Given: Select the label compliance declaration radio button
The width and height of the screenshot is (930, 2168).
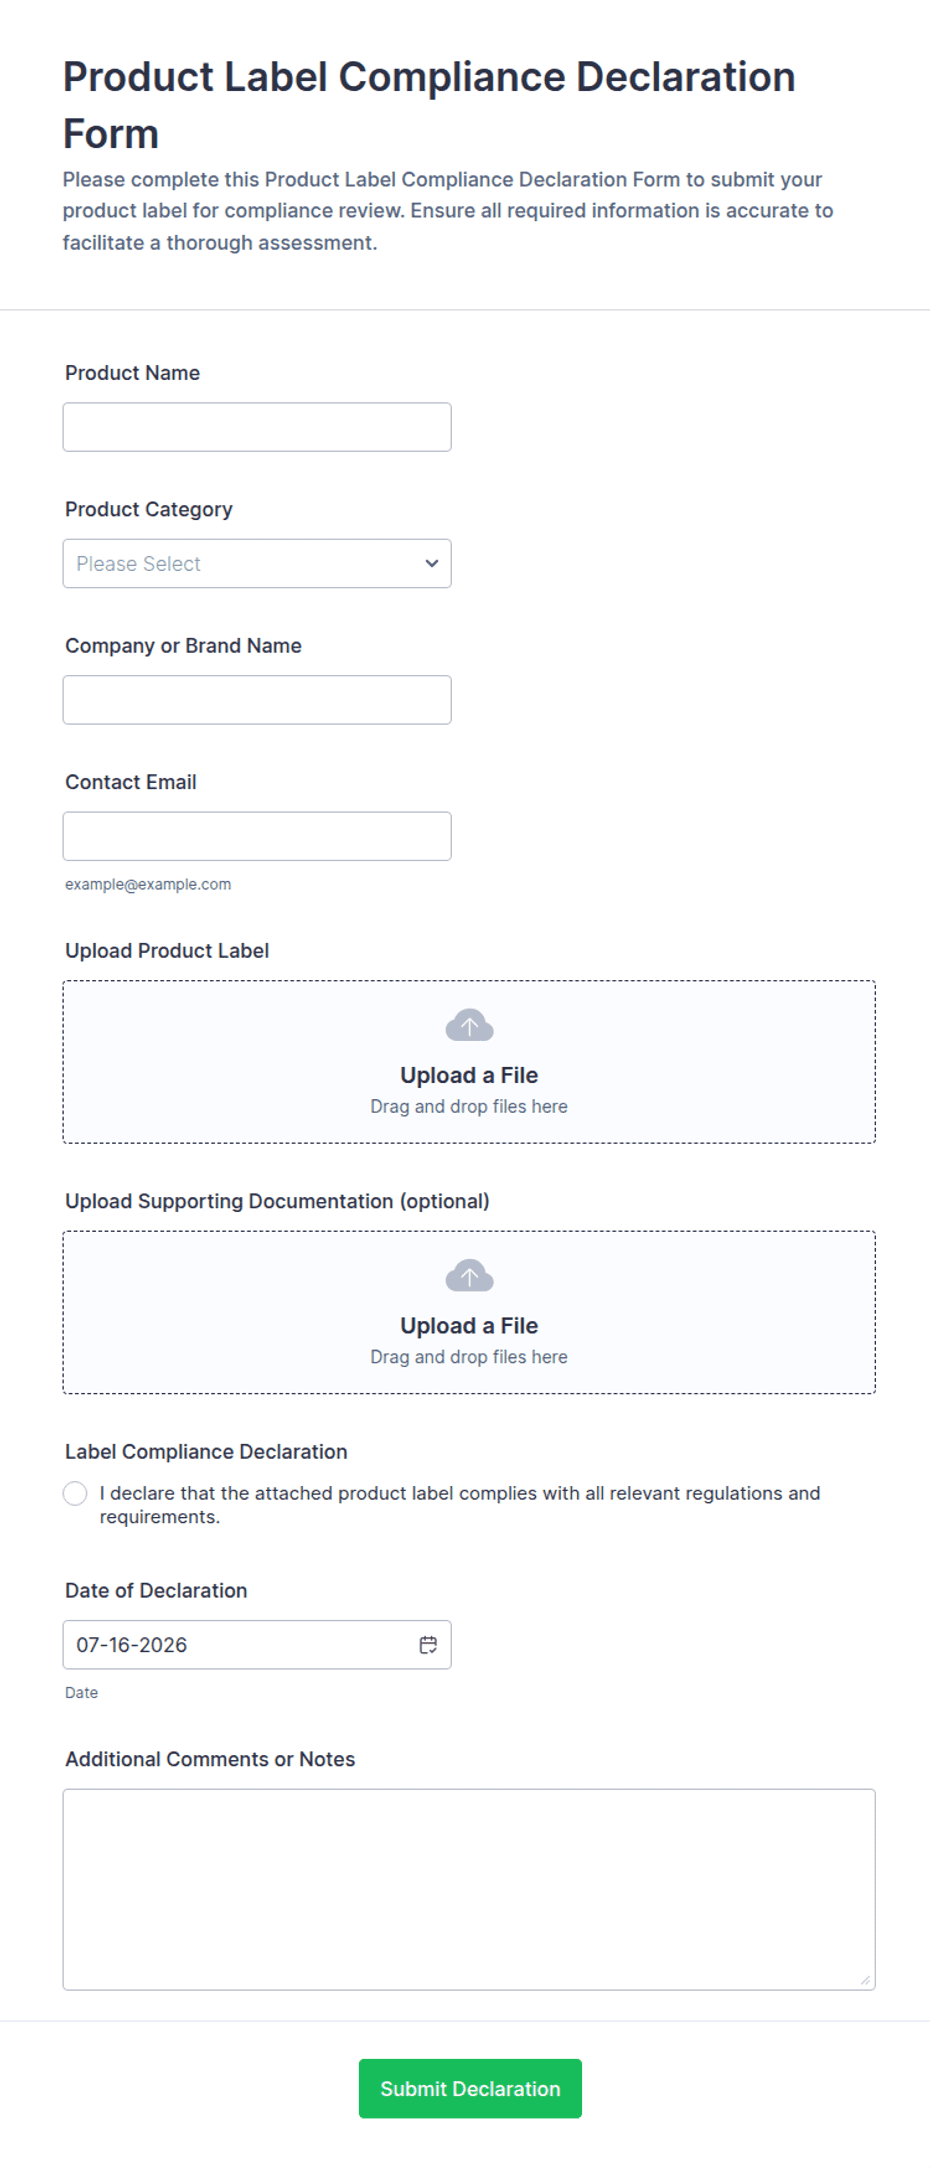Looking at the screenshot, I should pos(75,1493).
